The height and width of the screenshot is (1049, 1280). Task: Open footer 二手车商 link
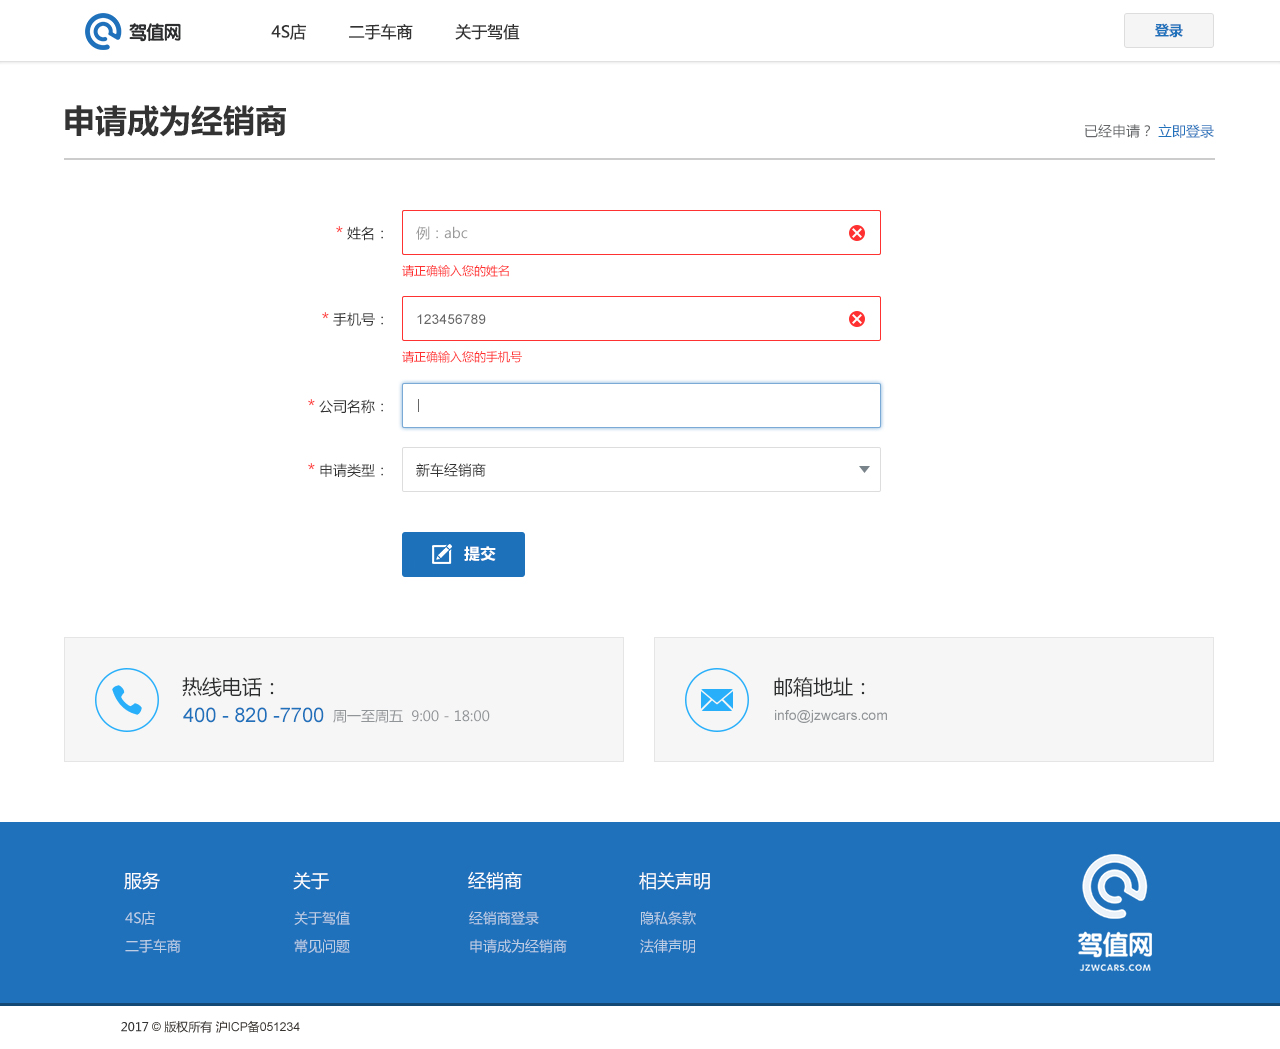point(153,946)
